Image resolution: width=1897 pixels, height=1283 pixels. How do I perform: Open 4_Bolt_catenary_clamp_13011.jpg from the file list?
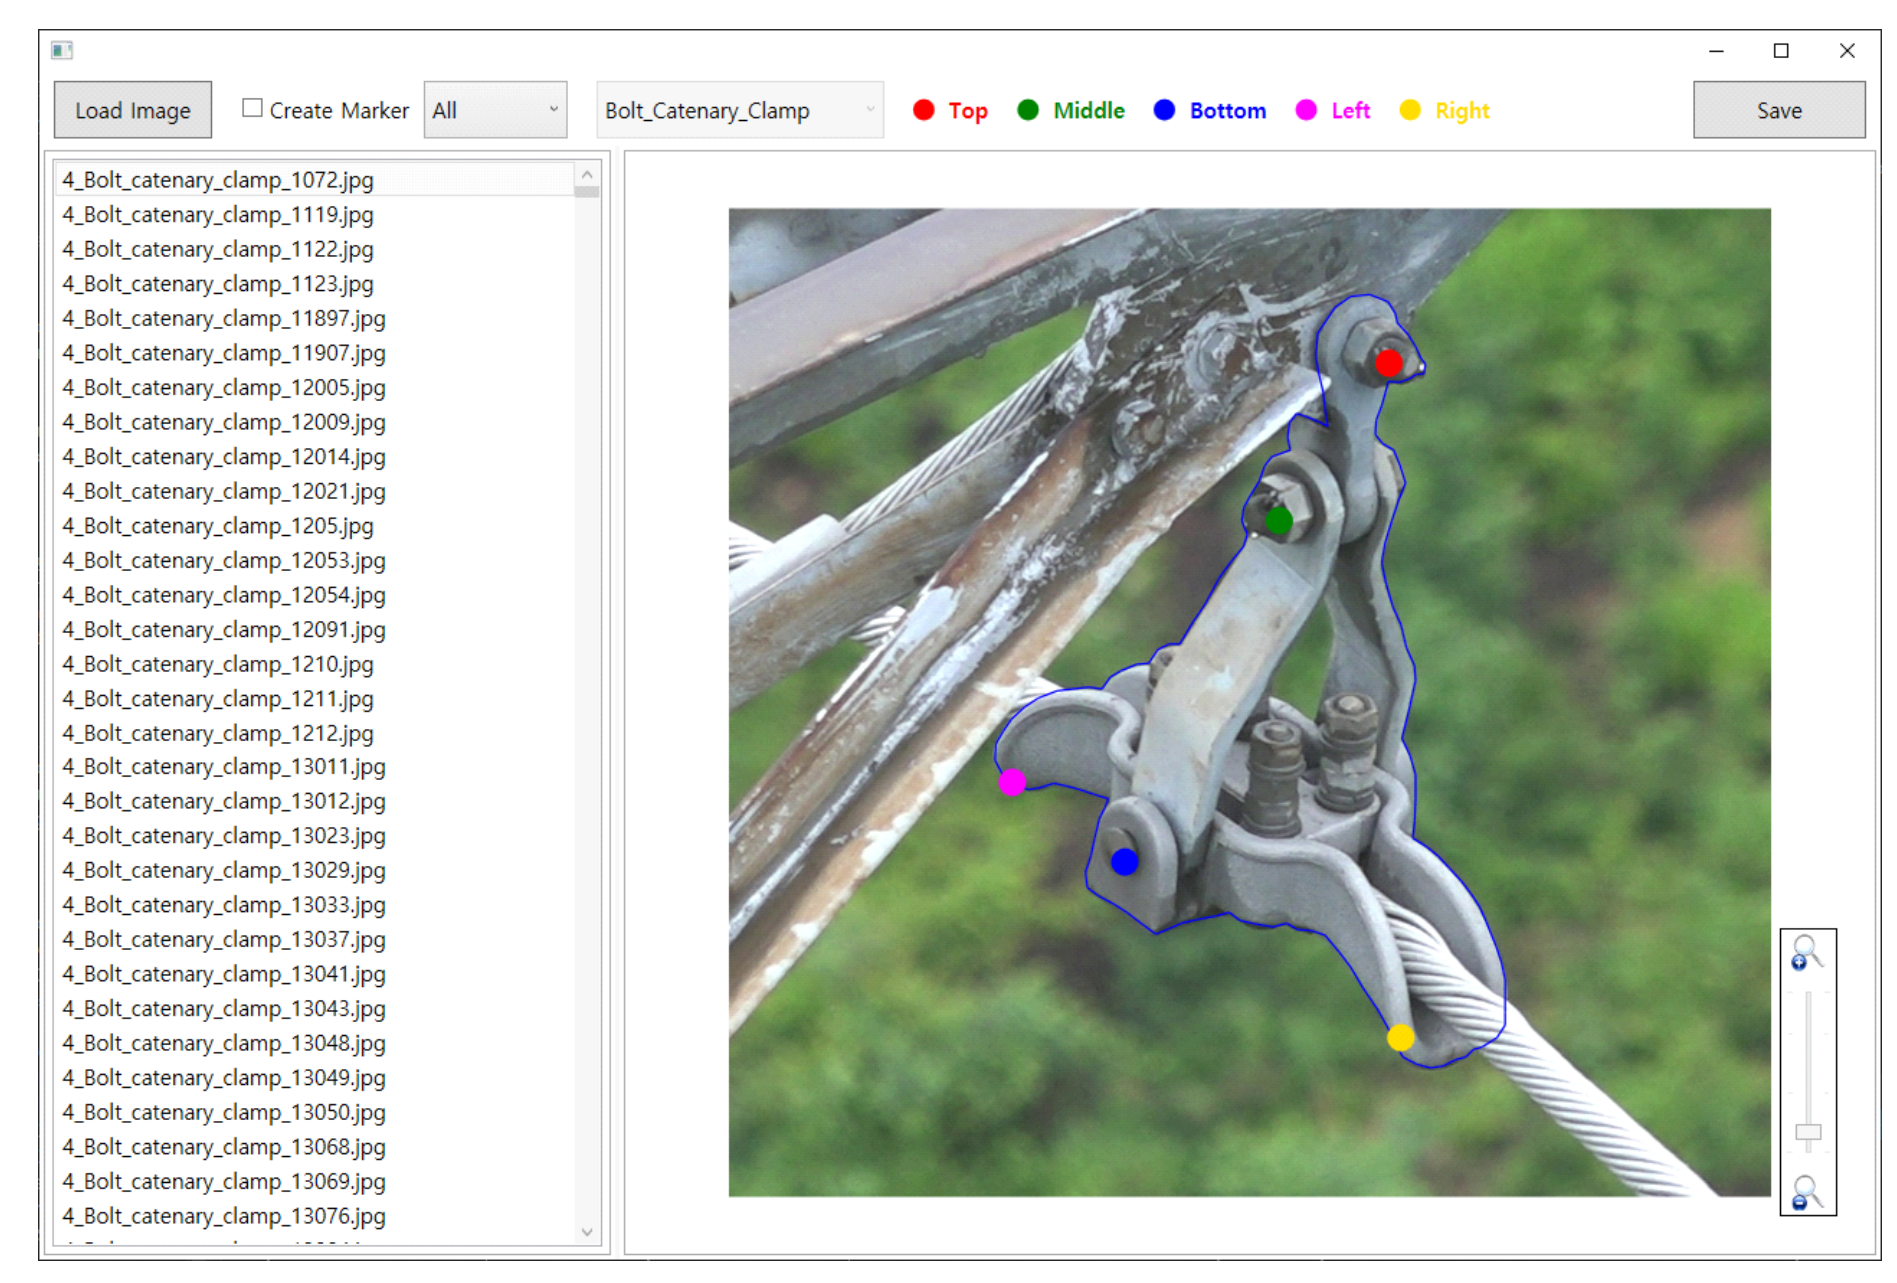pyautogui.click(x=224, y=767)
